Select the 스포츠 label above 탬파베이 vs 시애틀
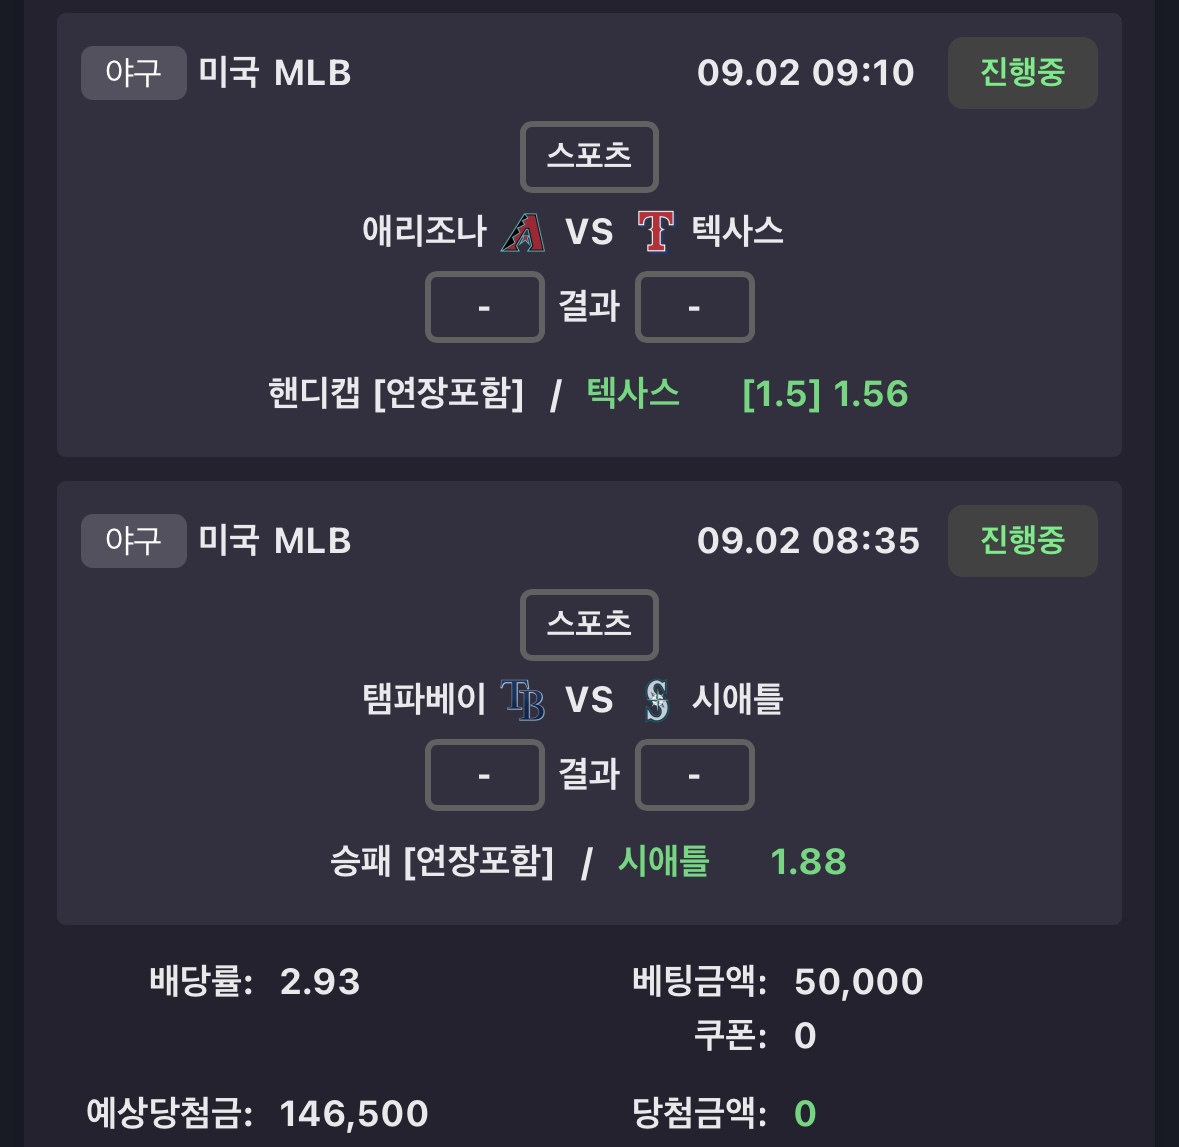The image size is (1179, 1147). pyautogui.click(x=590, y=624)
